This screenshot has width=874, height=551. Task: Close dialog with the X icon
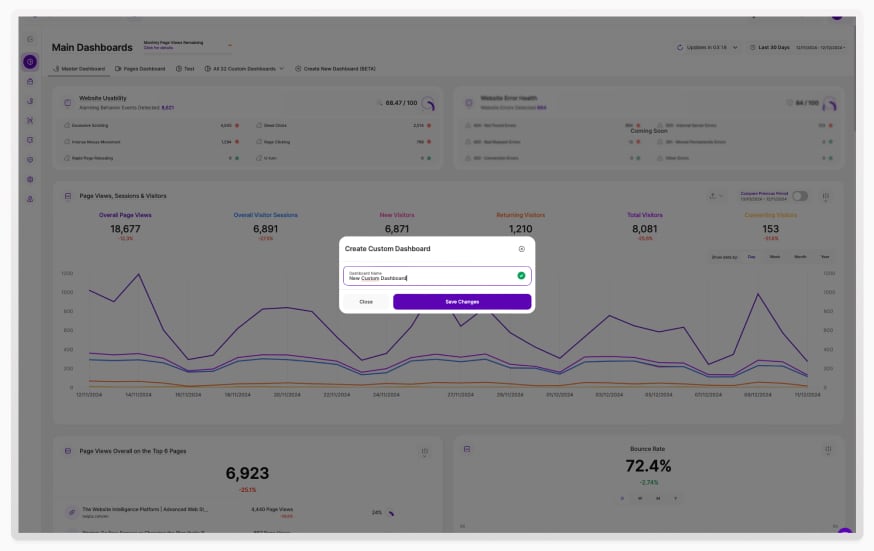521,248
